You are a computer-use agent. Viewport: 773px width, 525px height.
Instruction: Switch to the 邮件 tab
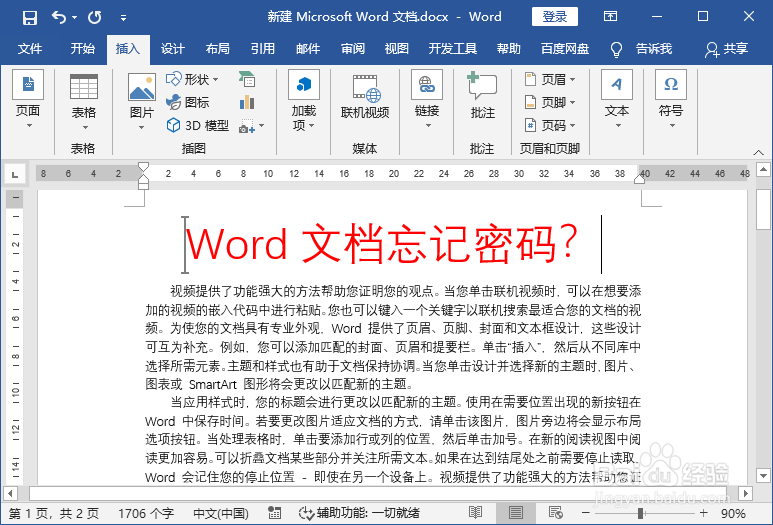tap(308, 49)
